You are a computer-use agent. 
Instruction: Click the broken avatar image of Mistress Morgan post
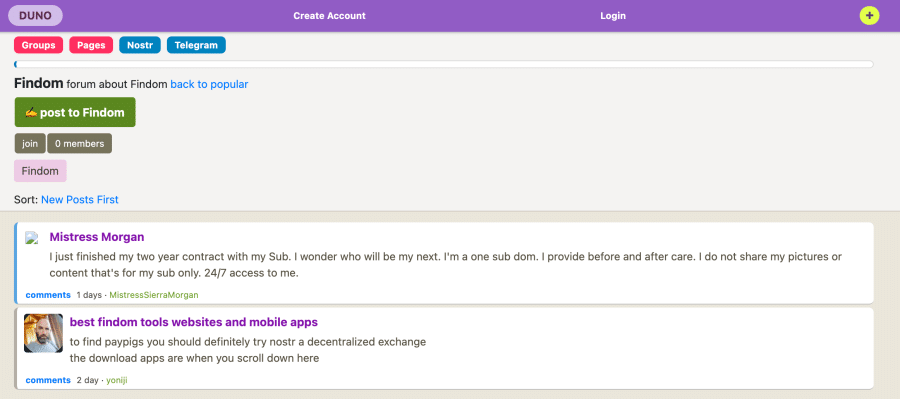(32, 238)
